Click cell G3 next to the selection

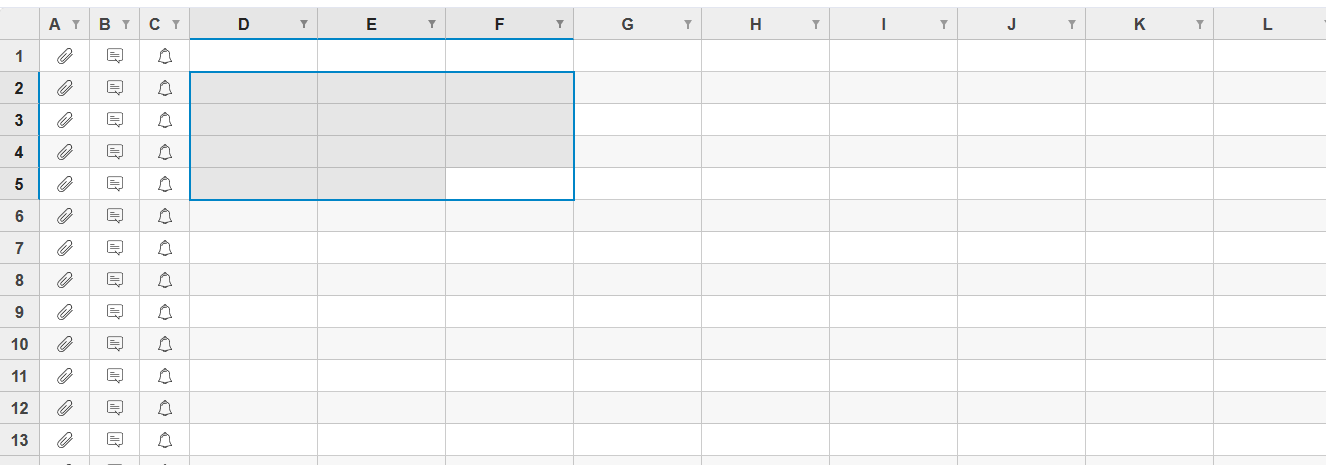[x=638, y=120]
